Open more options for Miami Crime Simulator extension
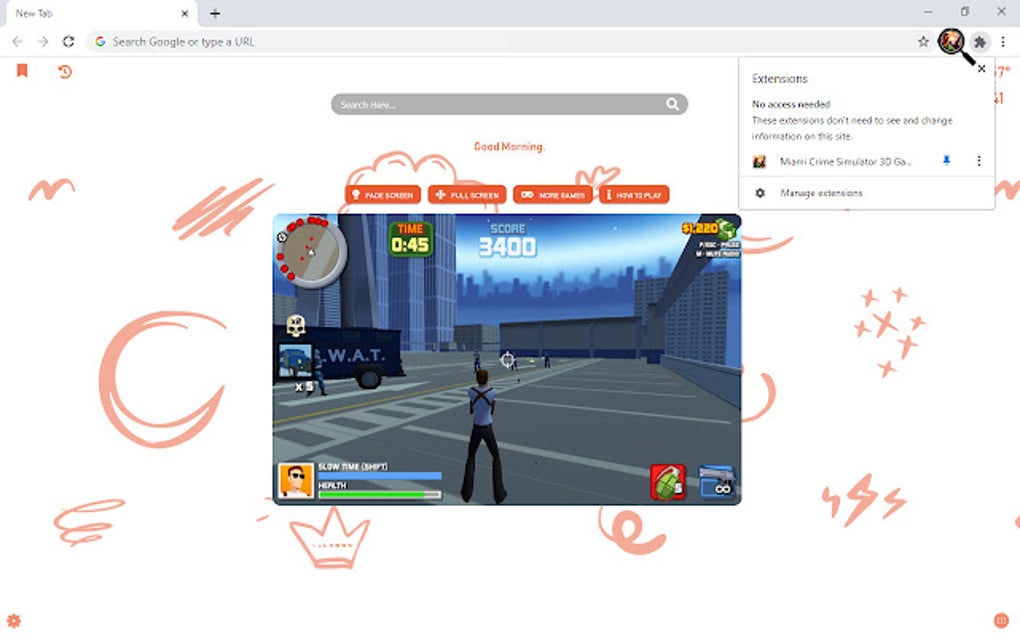This screenshot has height=638, width=1020. [978, 161]
